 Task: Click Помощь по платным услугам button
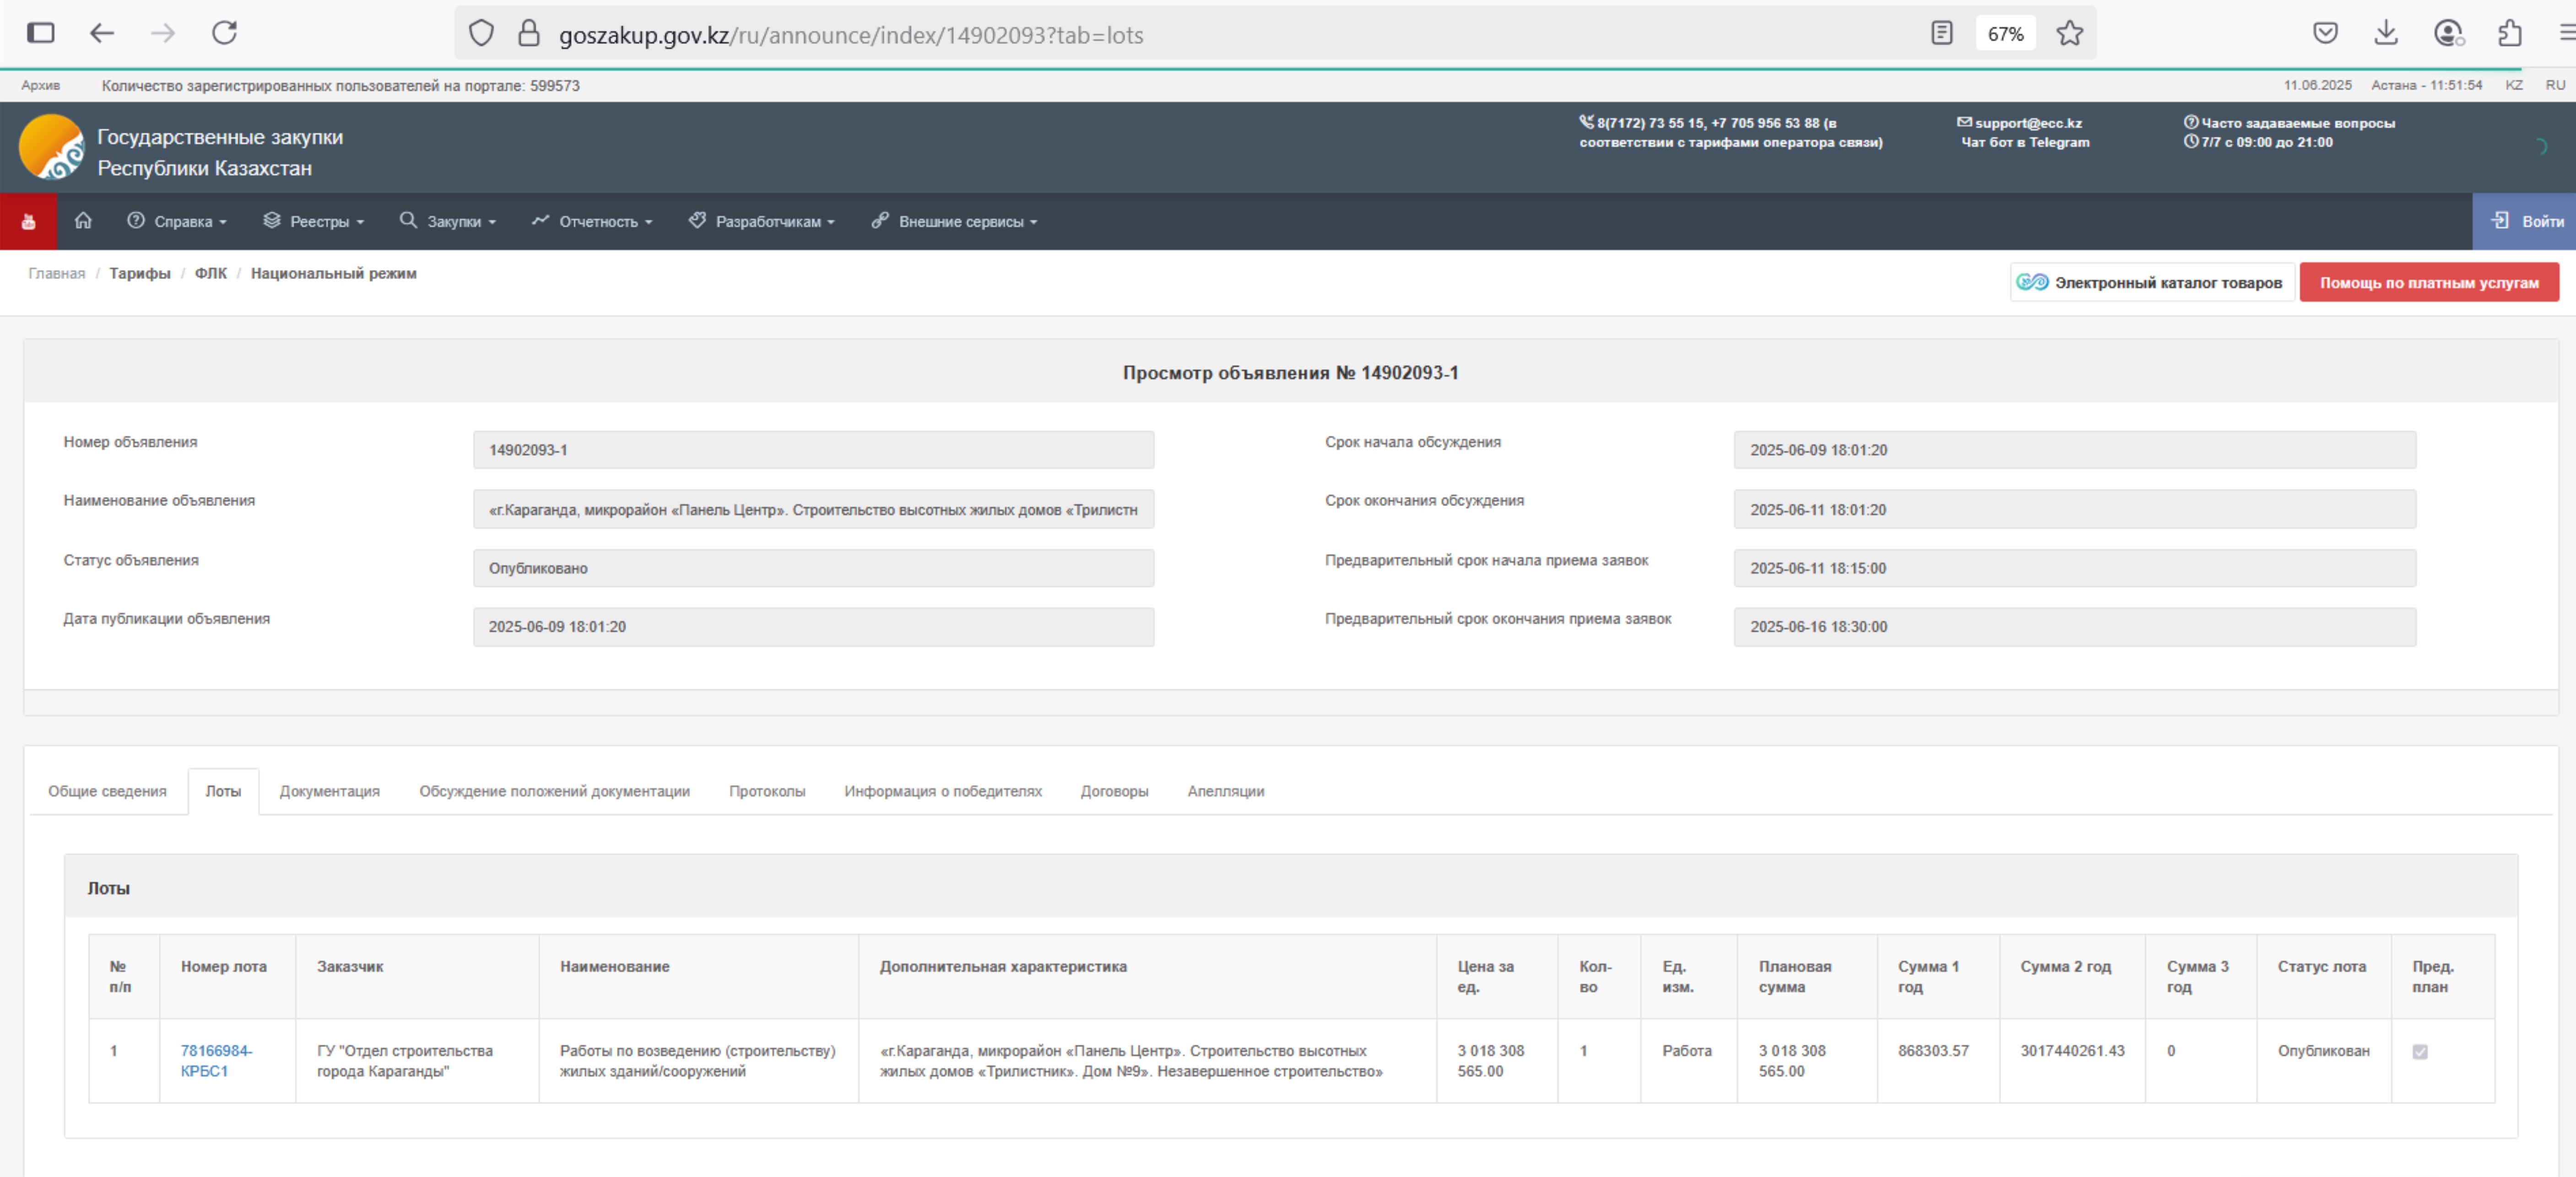pyautogui.click(x=2429, y=282)
